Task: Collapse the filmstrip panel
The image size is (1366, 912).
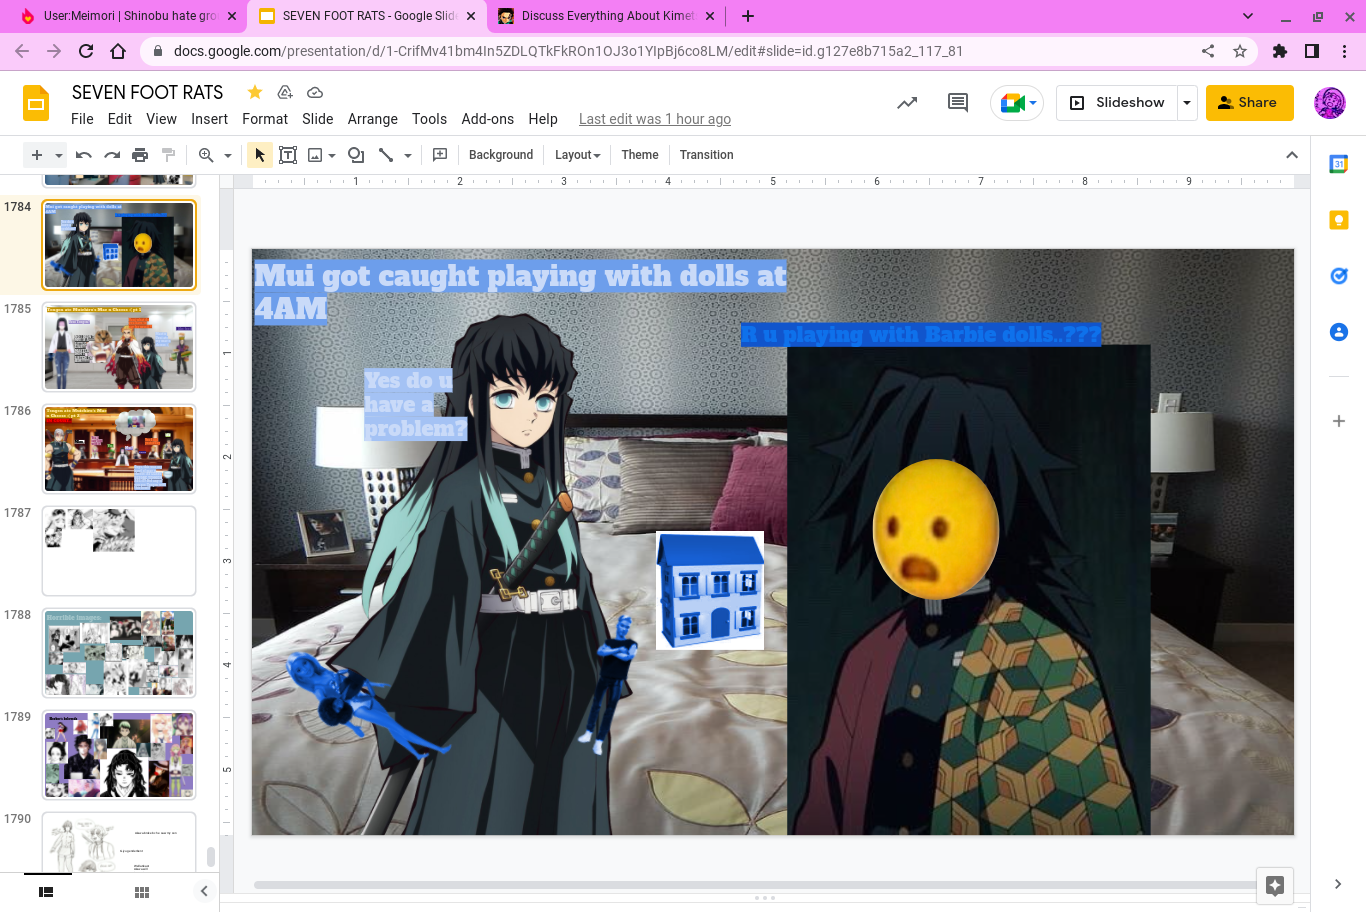Action: tap(204, 891)
